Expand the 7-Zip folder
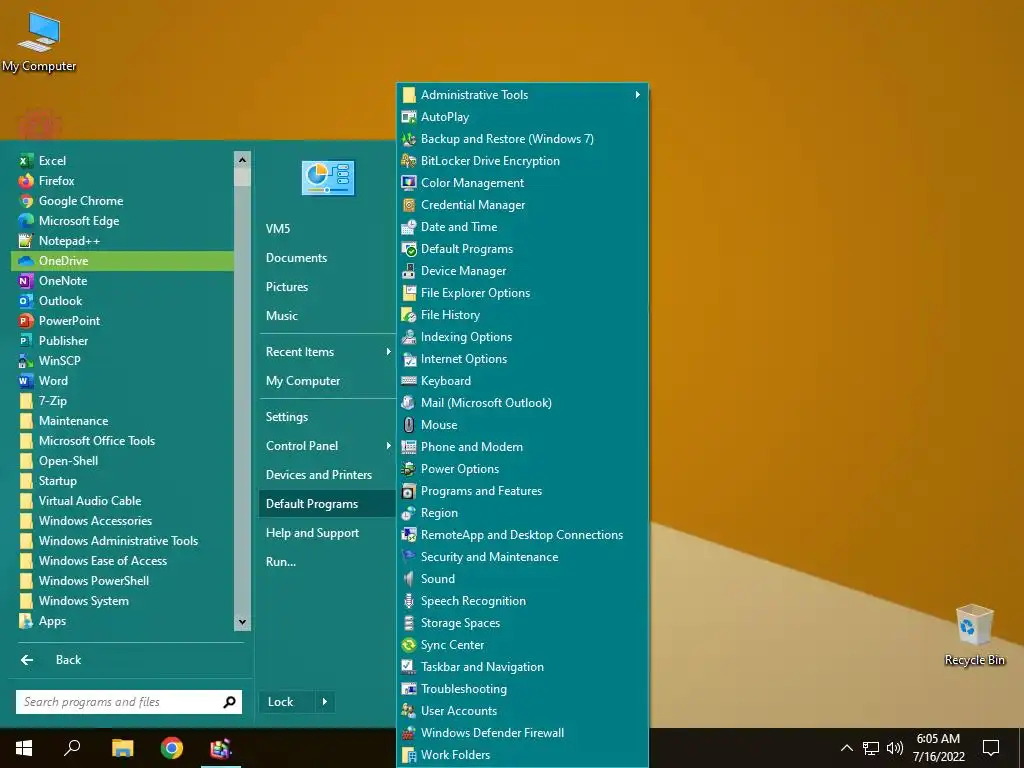Image resolution: width=1024 pixels, height=768 pixels. point(122,401)
